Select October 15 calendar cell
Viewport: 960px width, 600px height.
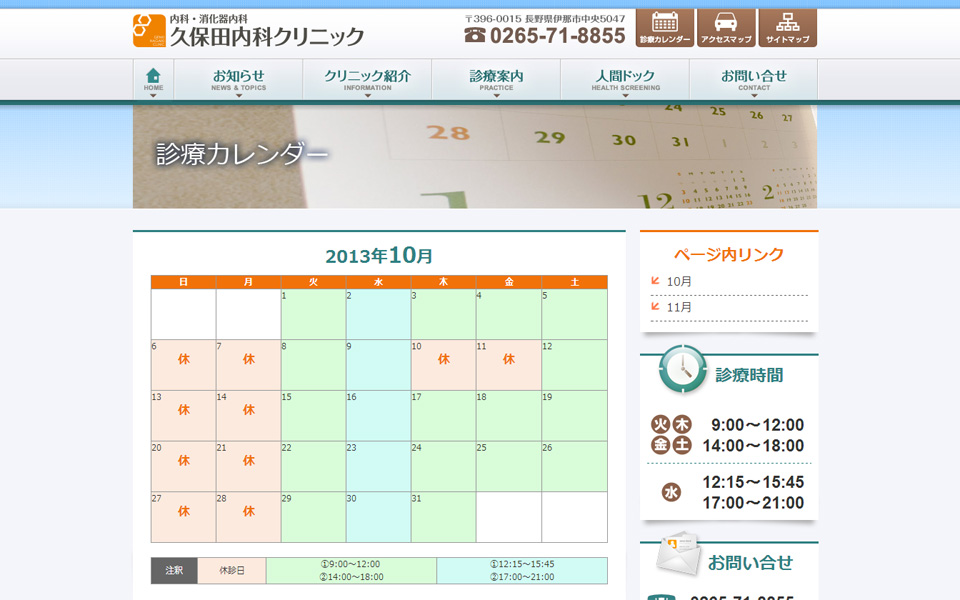pyautogui.click(x=313, y=416)
